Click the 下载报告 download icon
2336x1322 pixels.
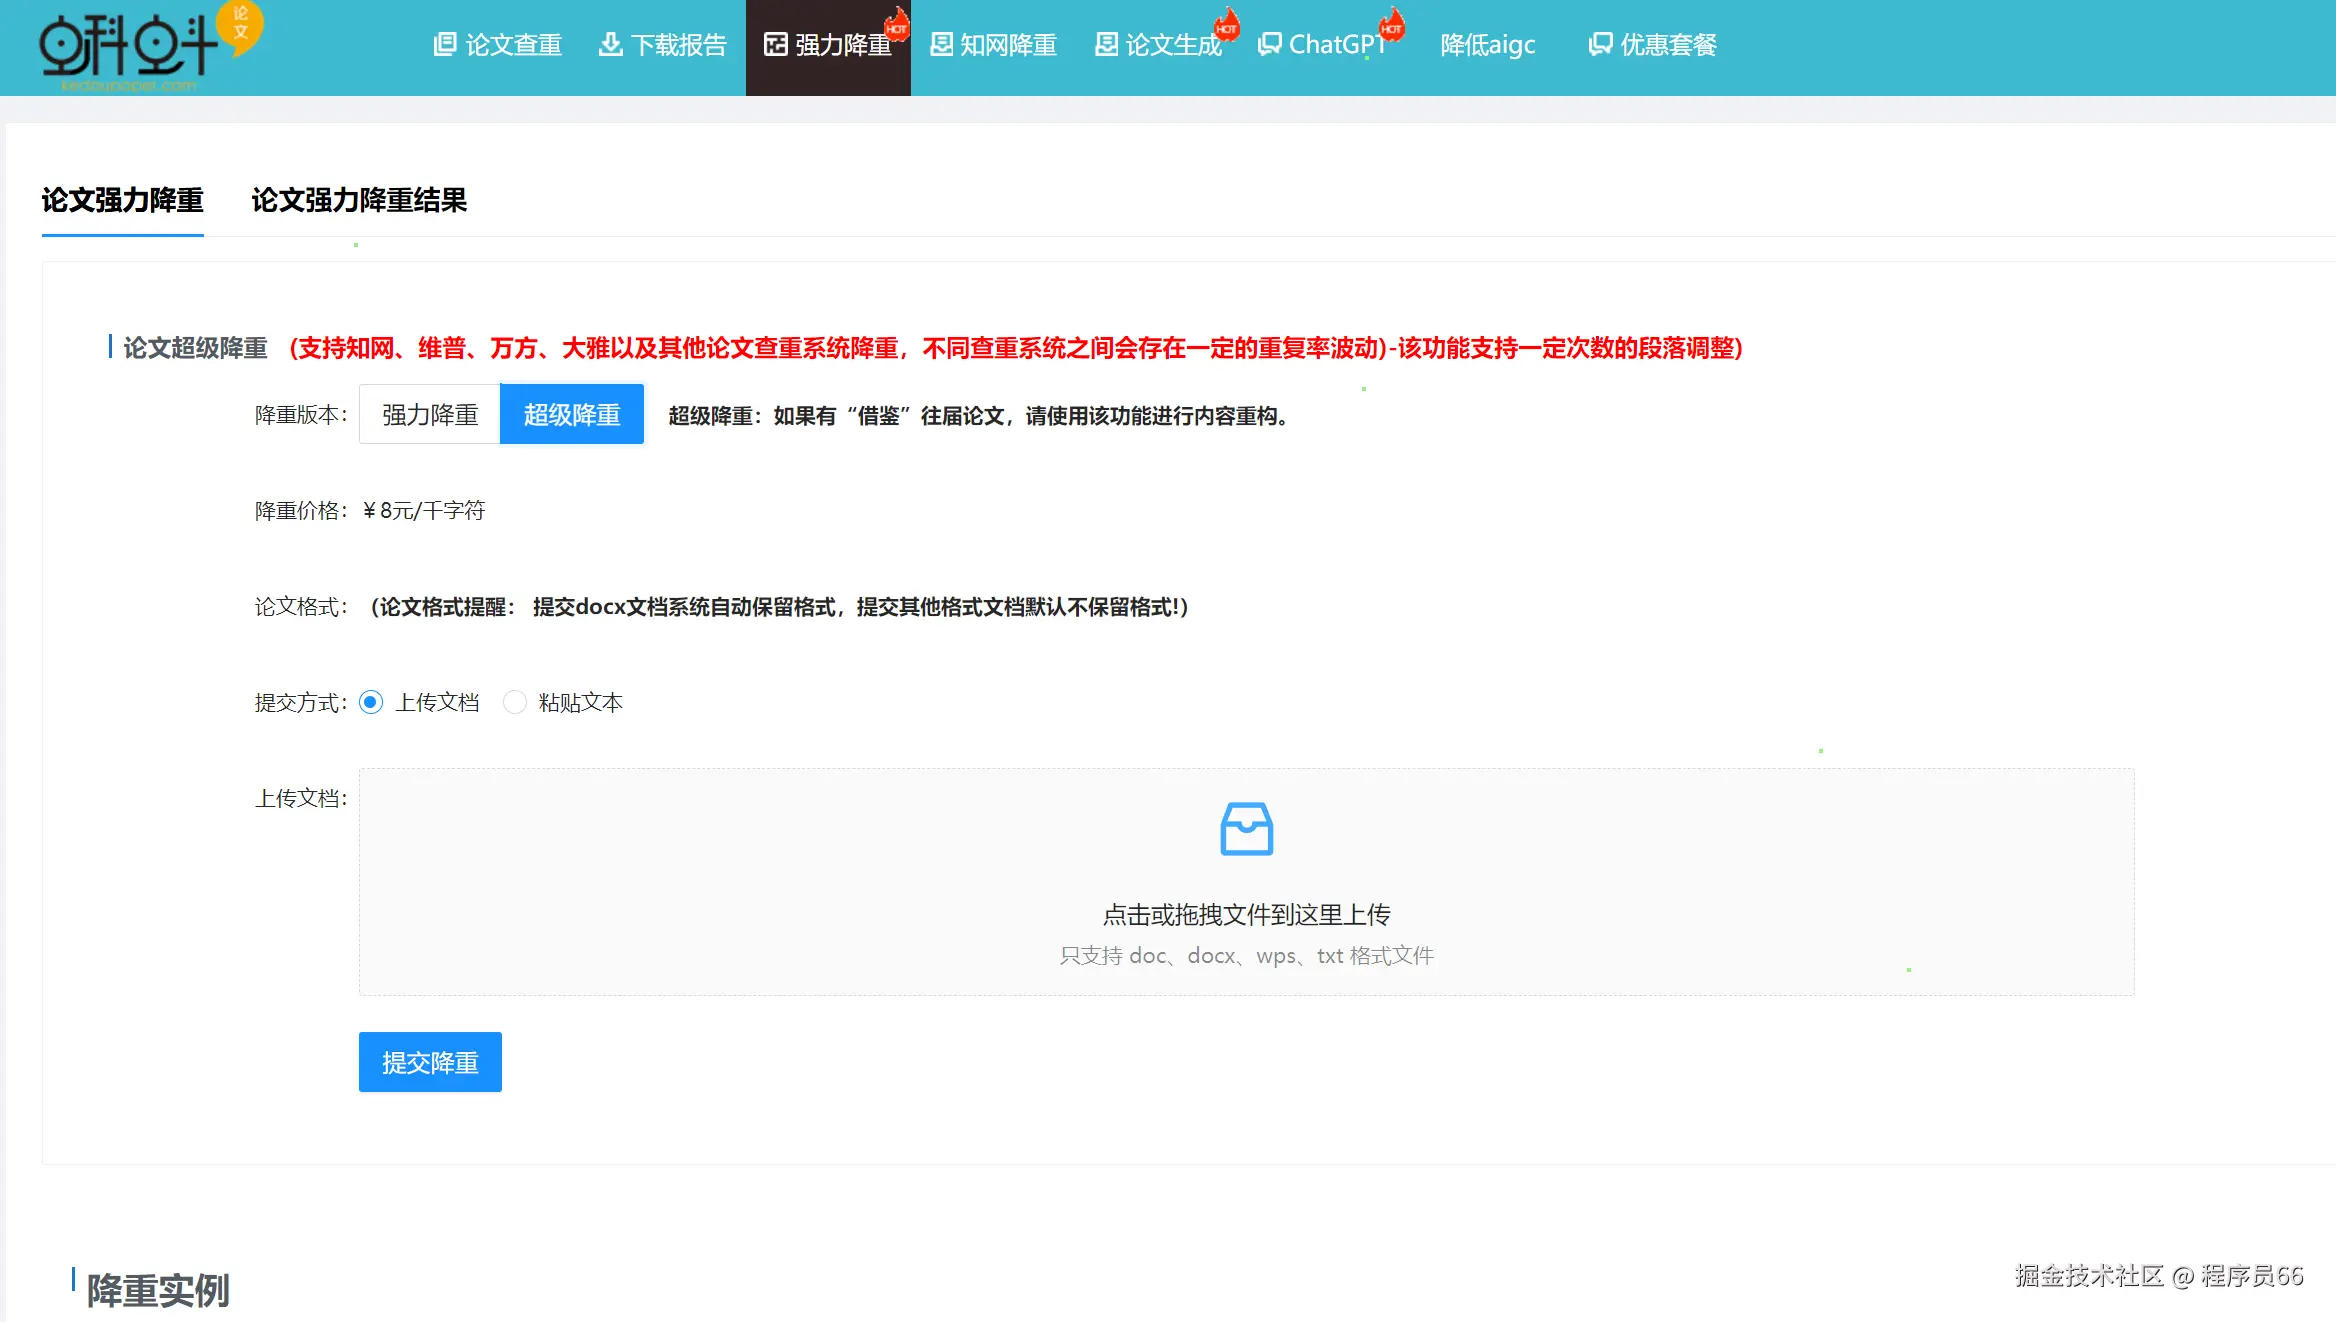point(610,44)
